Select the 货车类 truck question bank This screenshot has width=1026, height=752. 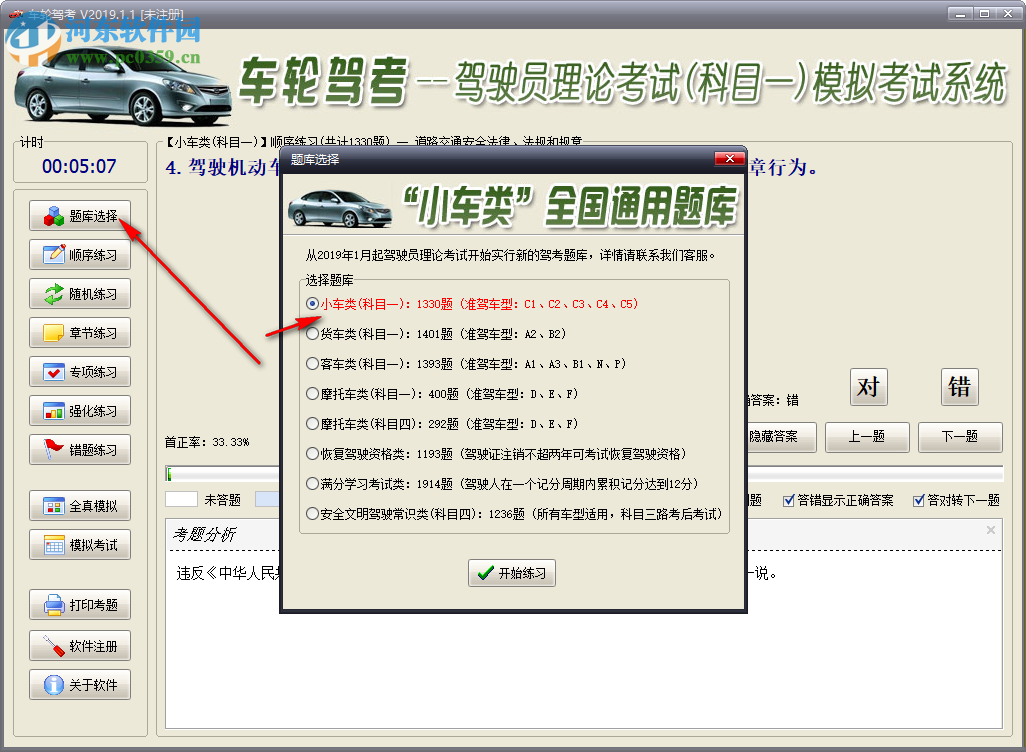(310, 334)
